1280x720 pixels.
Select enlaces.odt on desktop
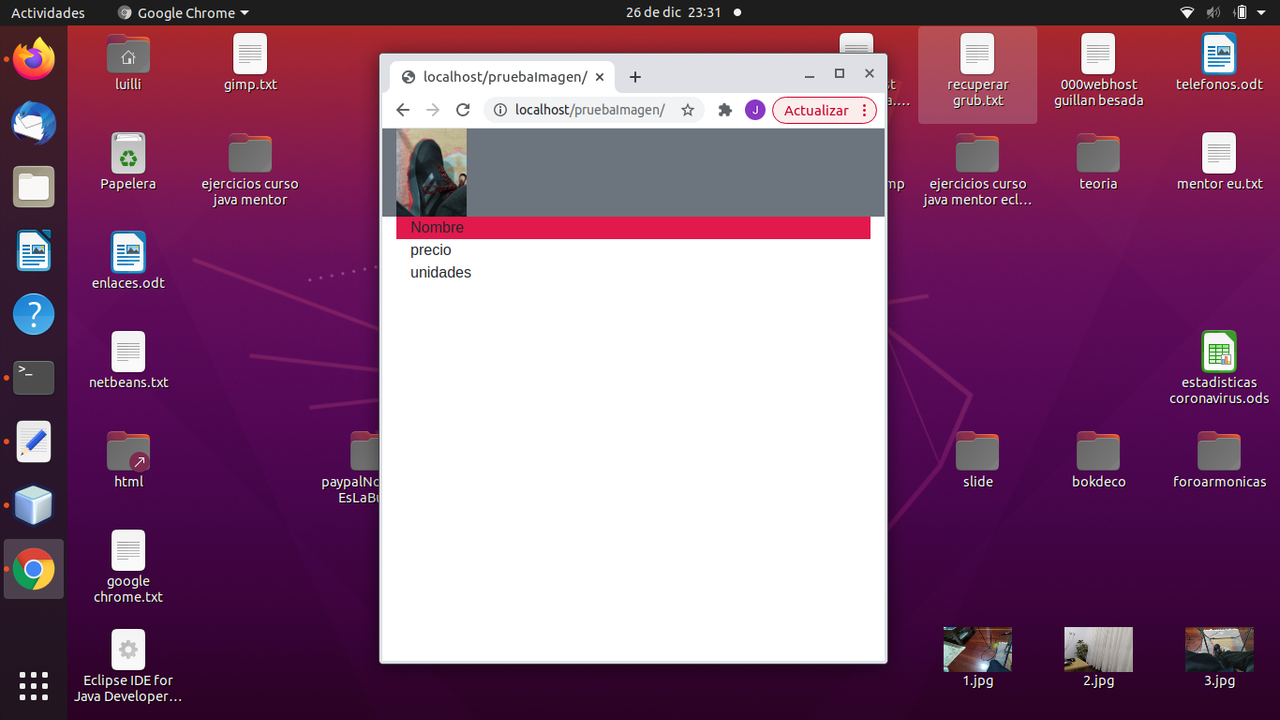tap(128, 260)
